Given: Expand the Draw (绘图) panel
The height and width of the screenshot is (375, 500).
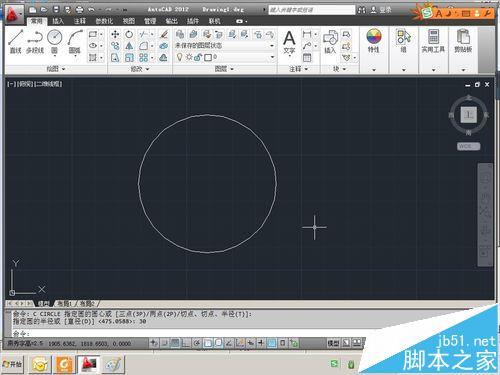Looking at the screenshot, I should point(56,69).
